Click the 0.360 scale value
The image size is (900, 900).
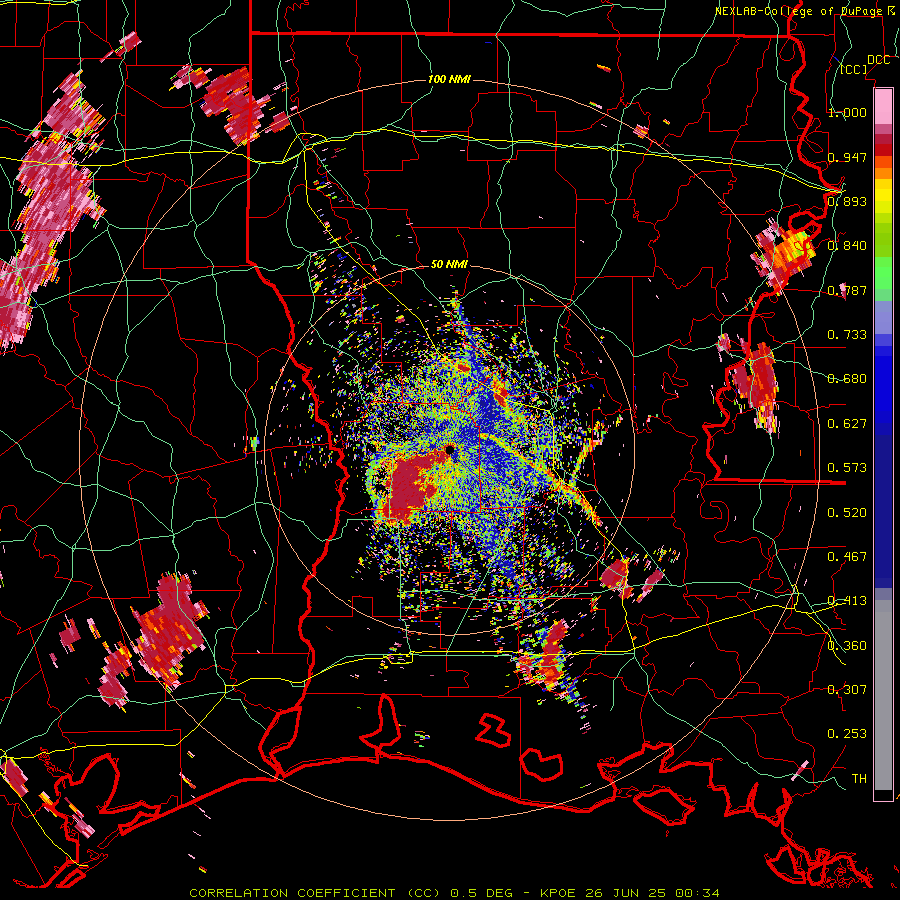[x=847, y=646]
